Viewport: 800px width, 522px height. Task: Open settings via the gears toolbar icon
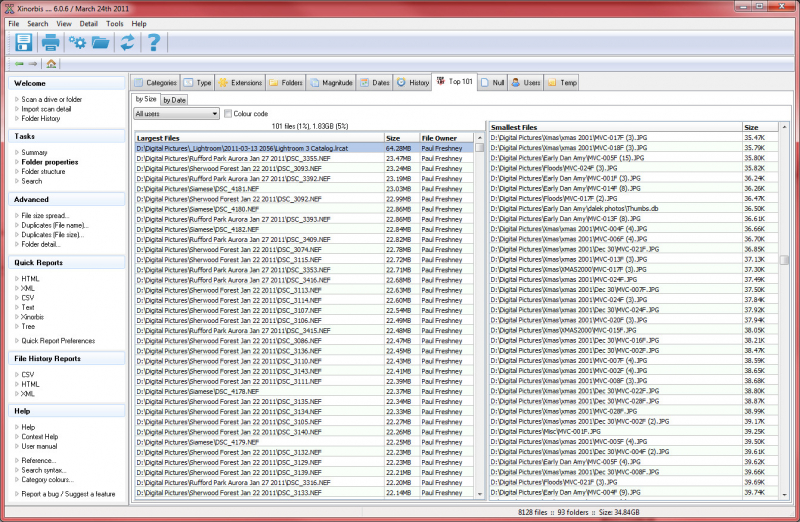(x=78, y=42)
